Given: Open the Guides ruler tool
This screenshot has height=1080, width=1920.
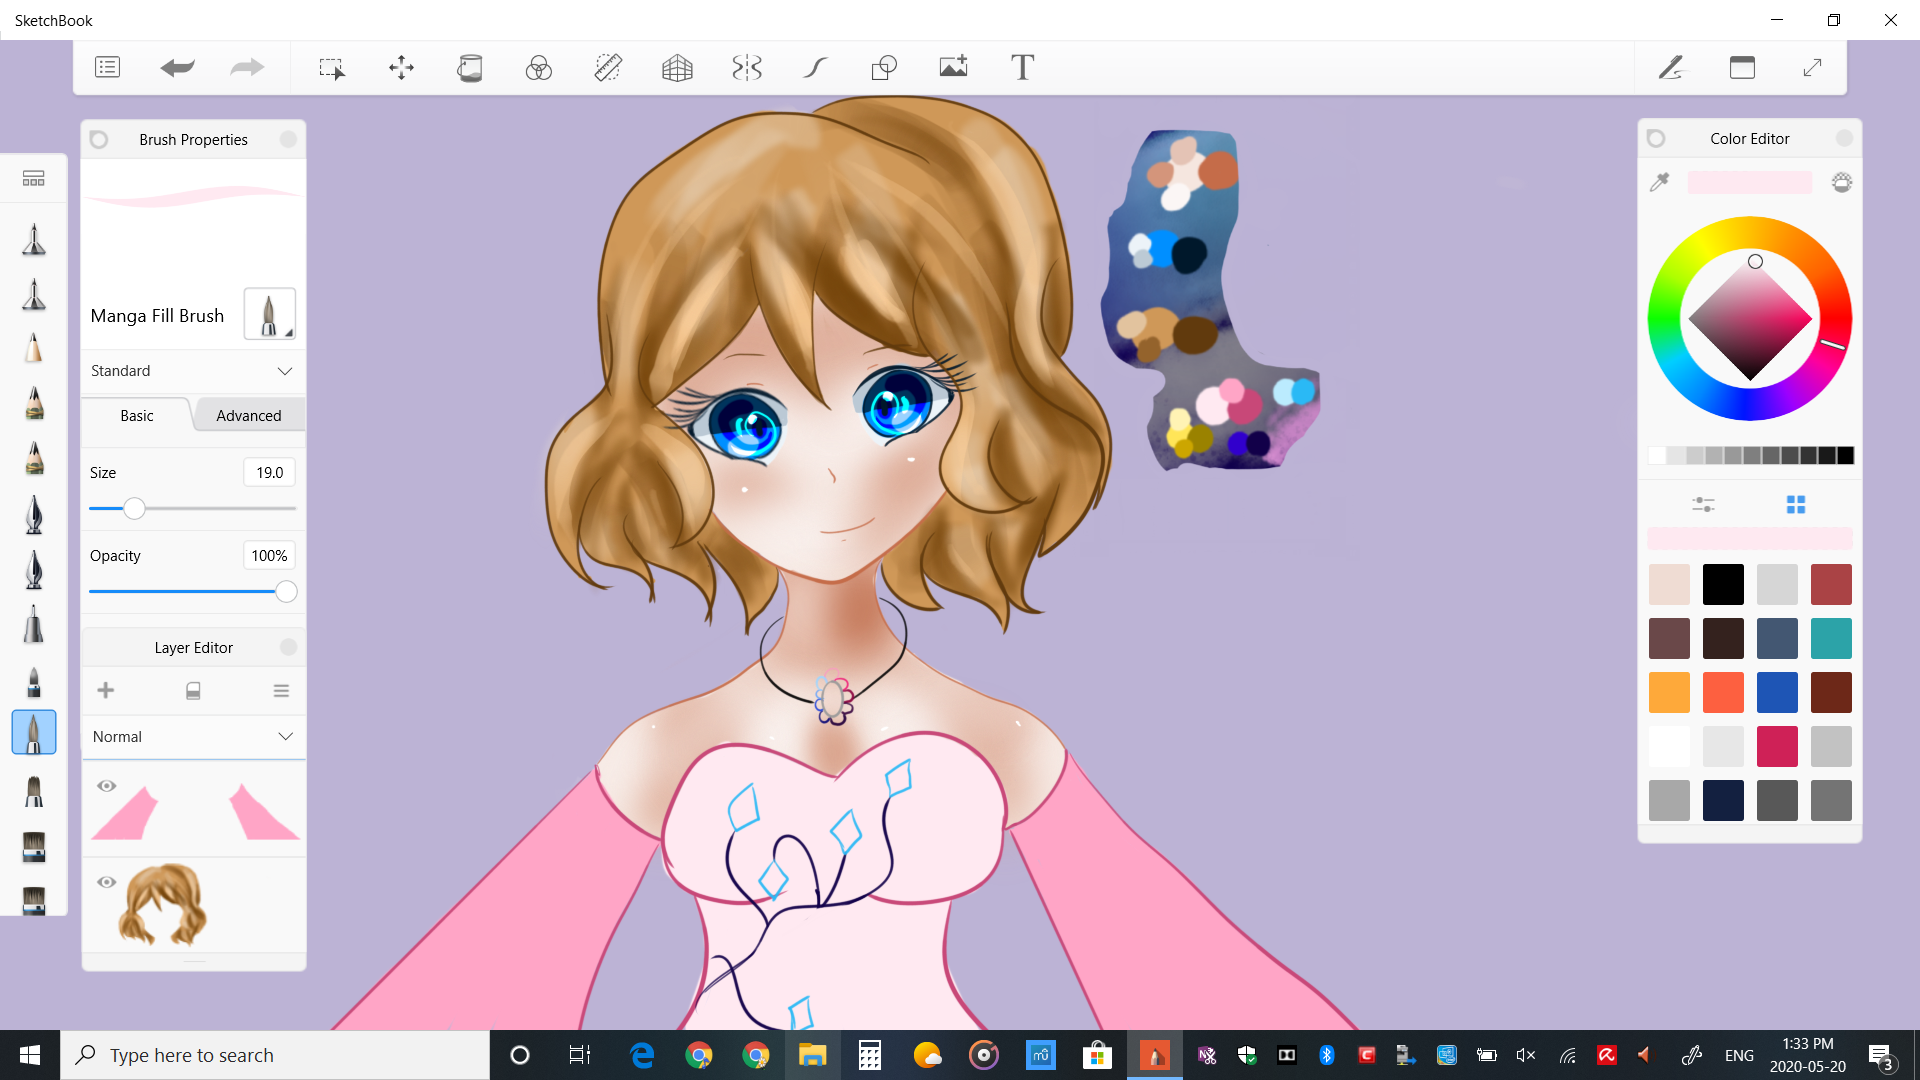Looking at the screenshot, I should (608, 67).
